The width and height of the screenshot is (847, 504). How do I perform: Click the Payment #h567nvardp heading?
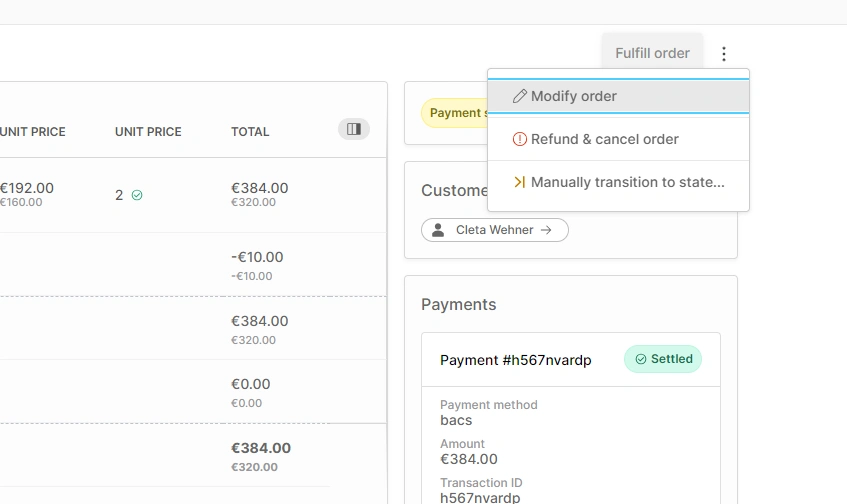click(515, 360)
